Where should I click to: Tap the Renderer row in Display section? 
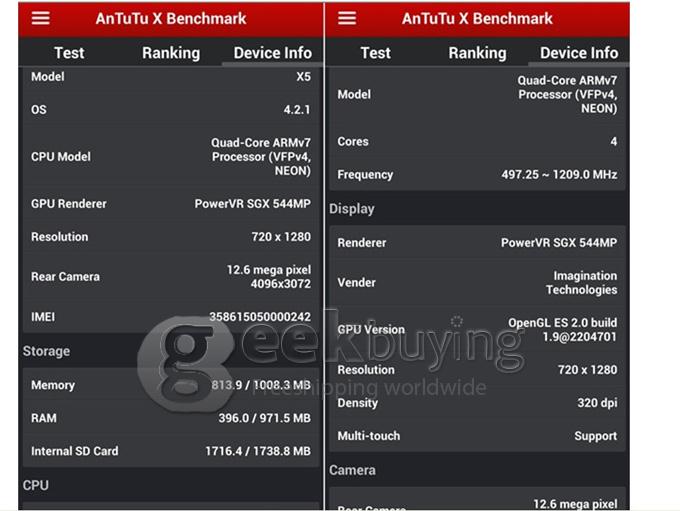click(477, 242)
